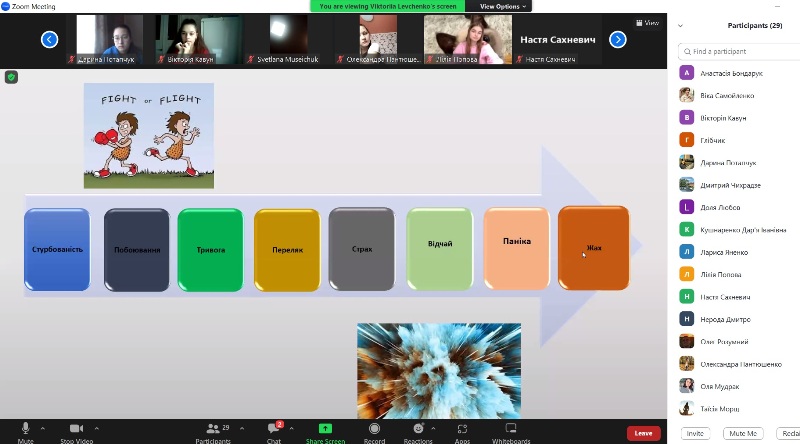Start recording with Record icon
The width and height of the screenshot is (800, 444).
coord(374,429)
